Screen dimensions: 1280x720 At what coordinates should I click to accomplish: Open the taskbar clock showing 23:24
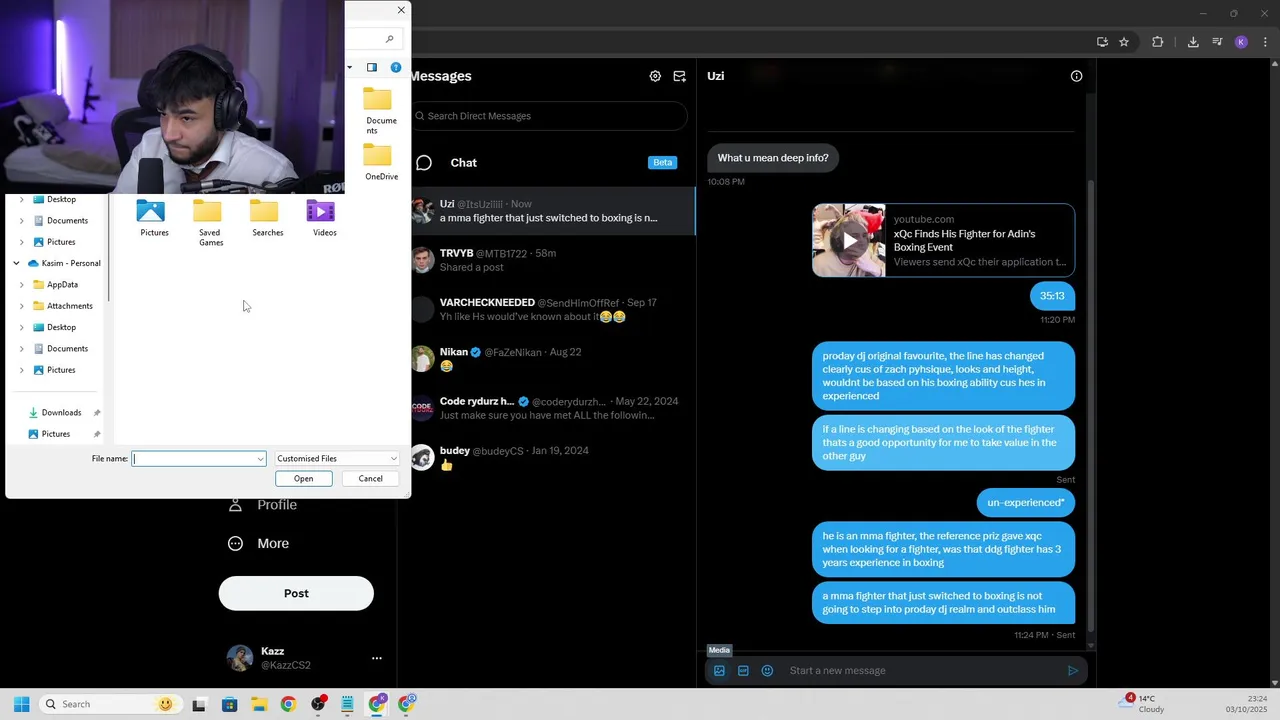tap(1247, 704)
